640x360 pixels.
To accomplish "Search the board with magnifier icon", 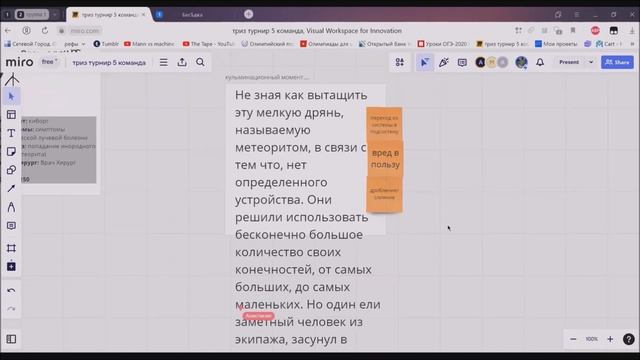I will point(200,62).
